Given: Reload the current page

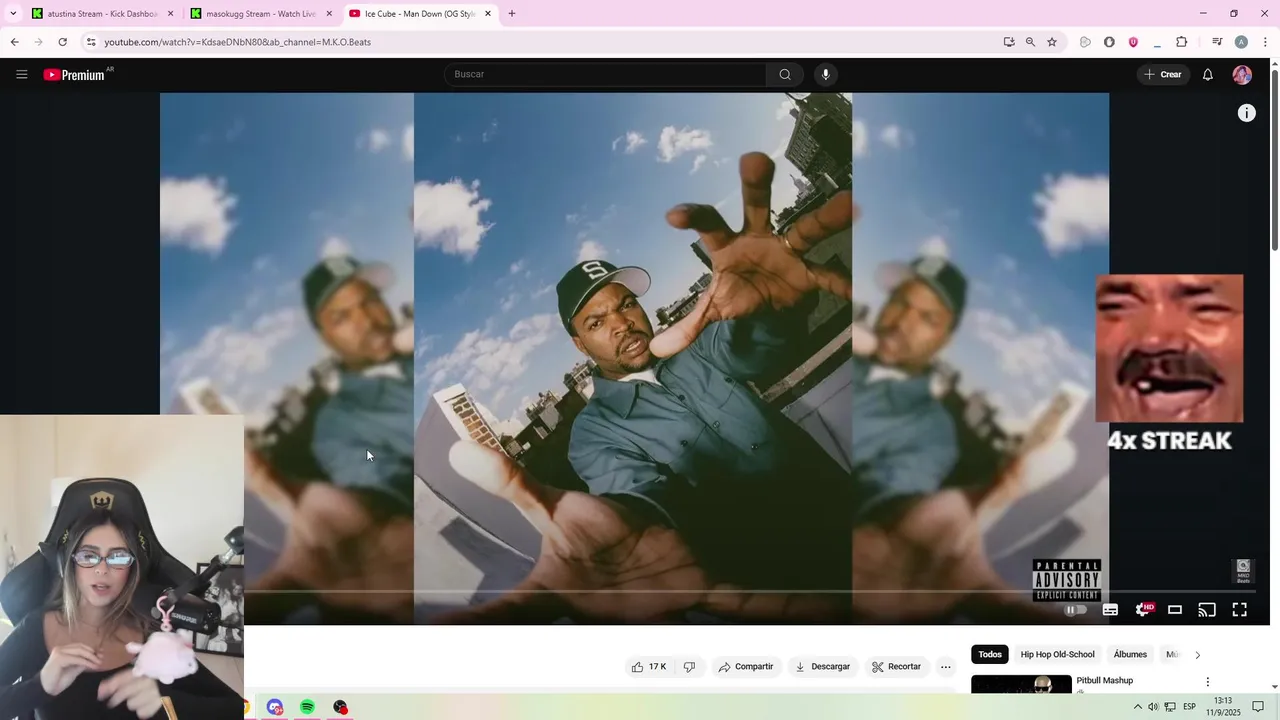Looking at the screenshot, I should (62, 42).
